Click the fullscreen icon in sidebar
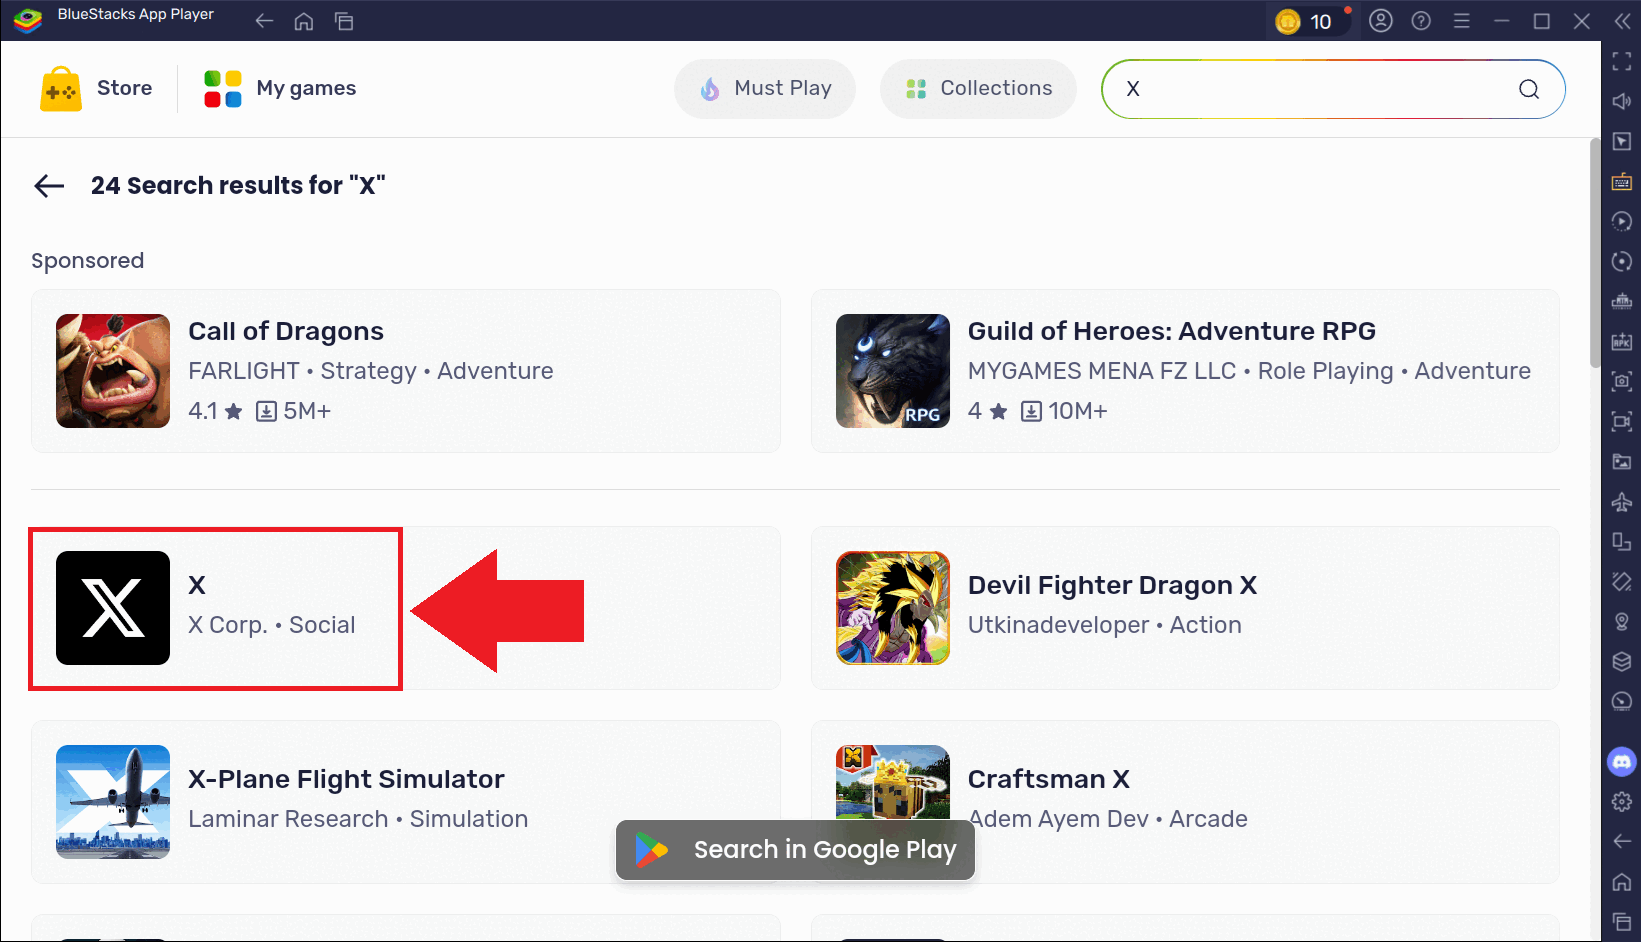 pyautogui.click(x=1621, y=62)
